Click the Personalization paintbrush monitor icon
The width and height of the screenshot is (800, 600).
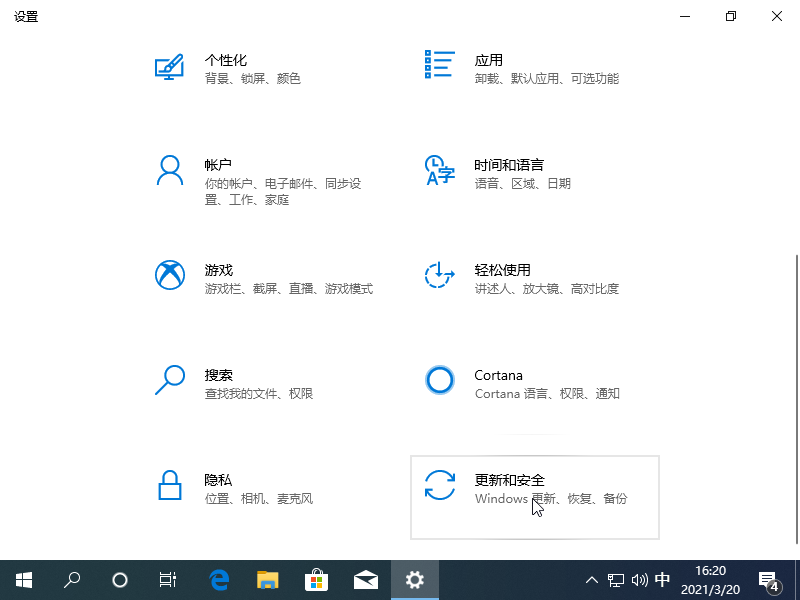click(x=169, y=66)
